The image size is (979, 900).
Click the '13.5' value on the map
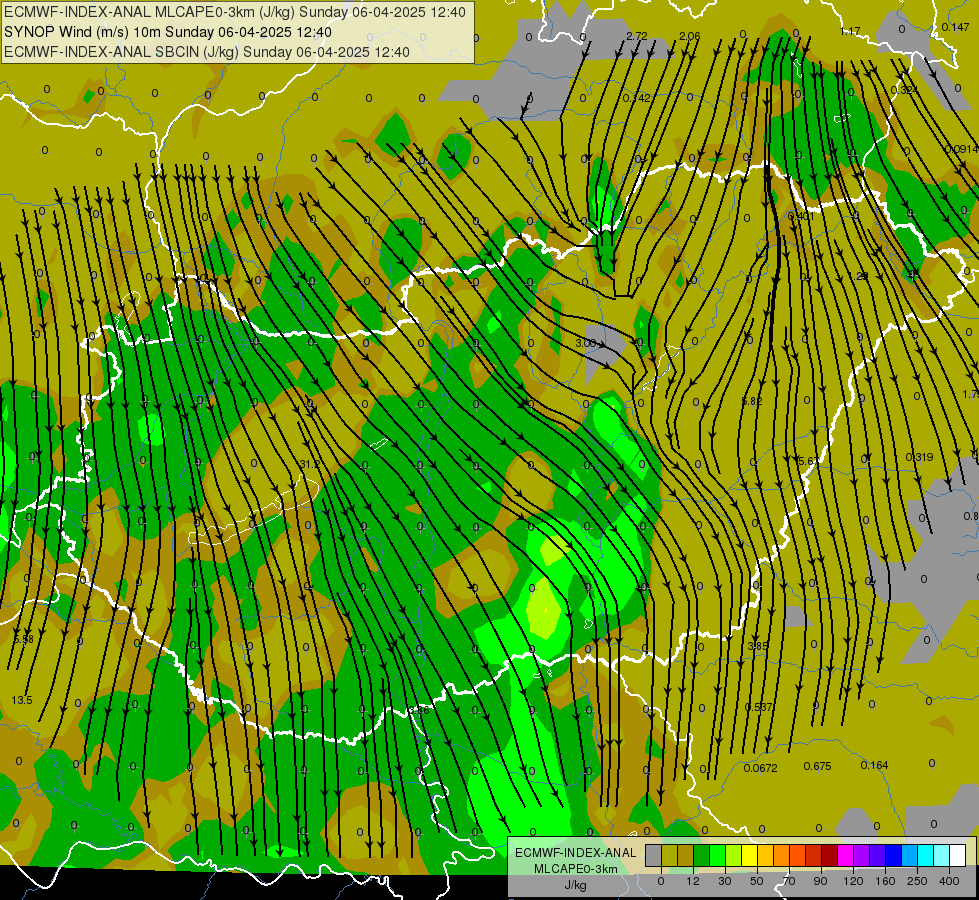coord(22,700)
